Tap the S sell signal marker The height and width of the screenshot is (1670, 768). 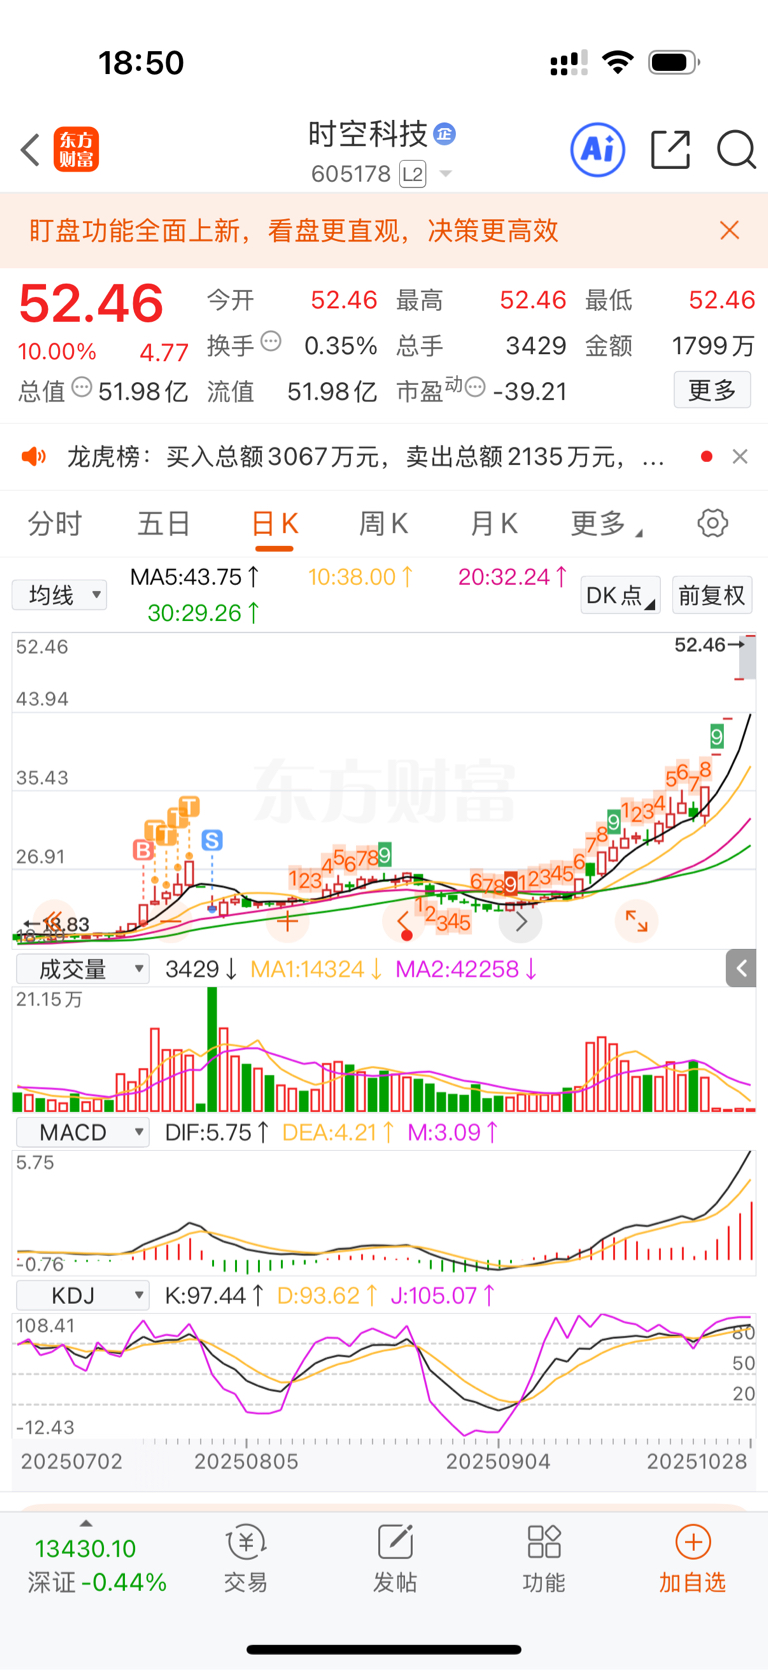click(212, 840)
